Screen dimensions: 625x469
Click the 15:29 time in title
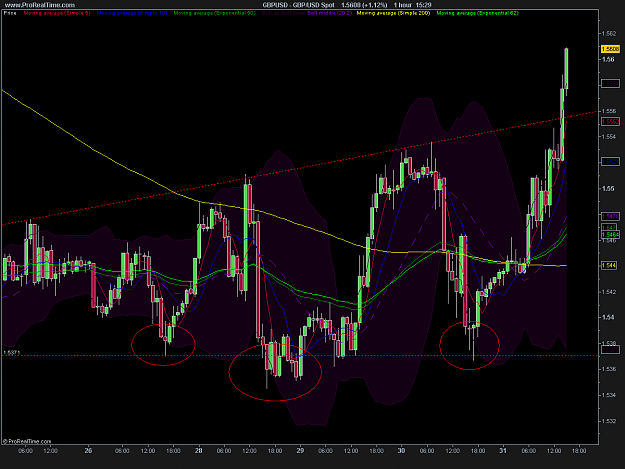click(x=424, y=5)
